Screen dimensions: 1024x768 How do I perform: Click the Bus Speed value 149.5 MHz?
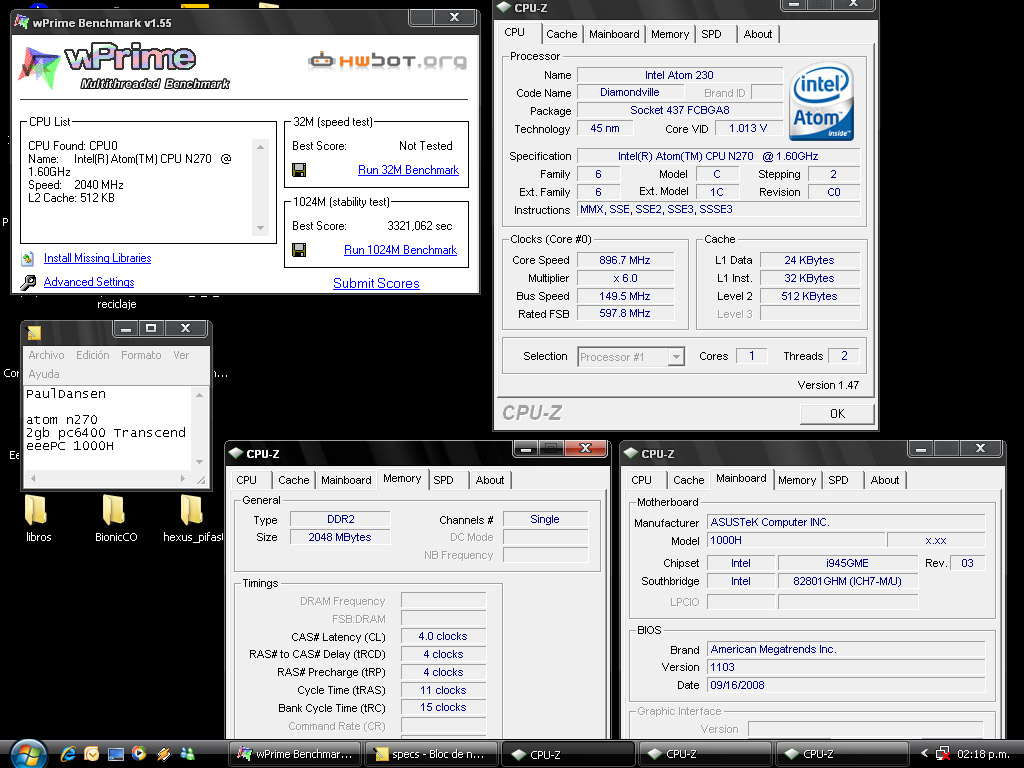point(624,296)
